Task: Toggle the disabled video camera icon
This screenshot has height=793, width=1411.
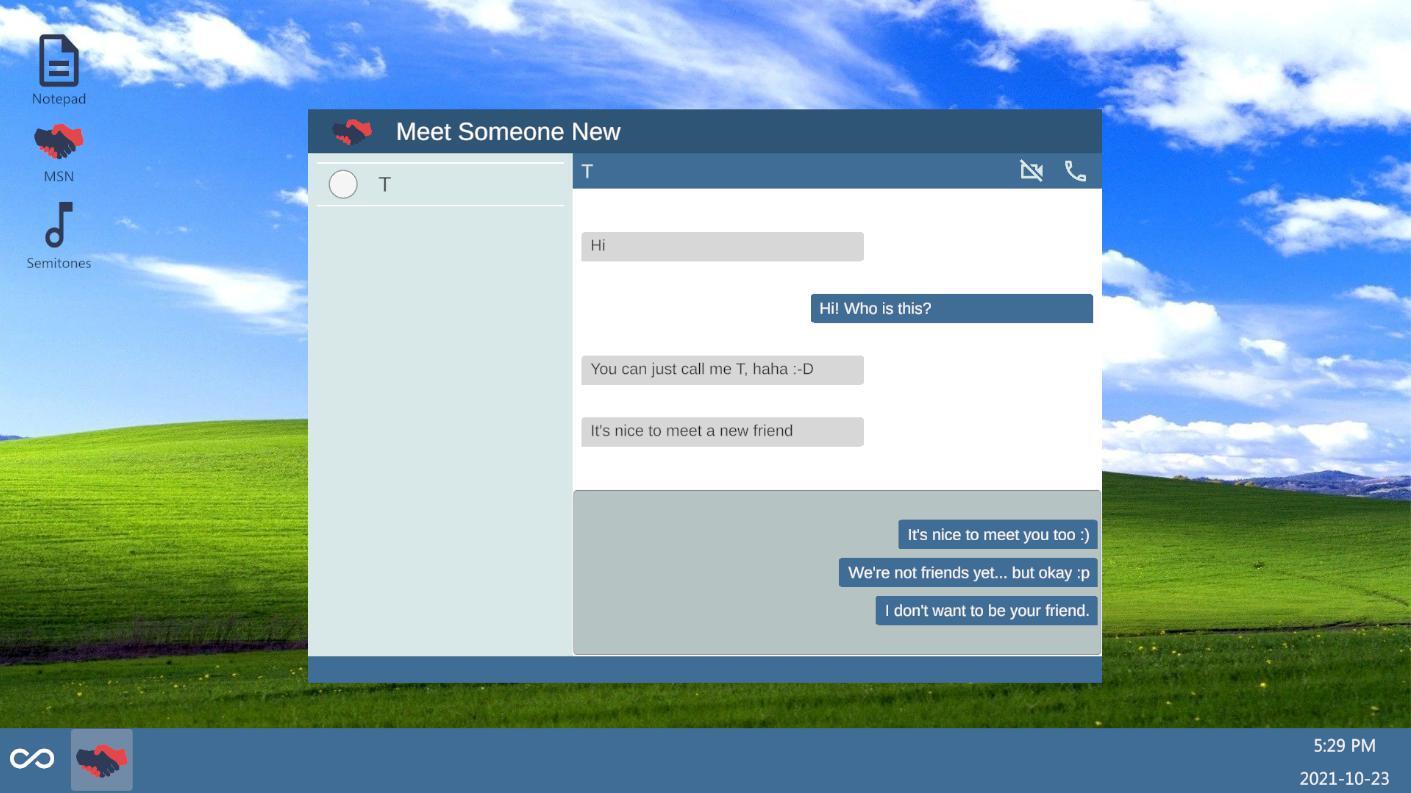Action: click(1031, 170)
